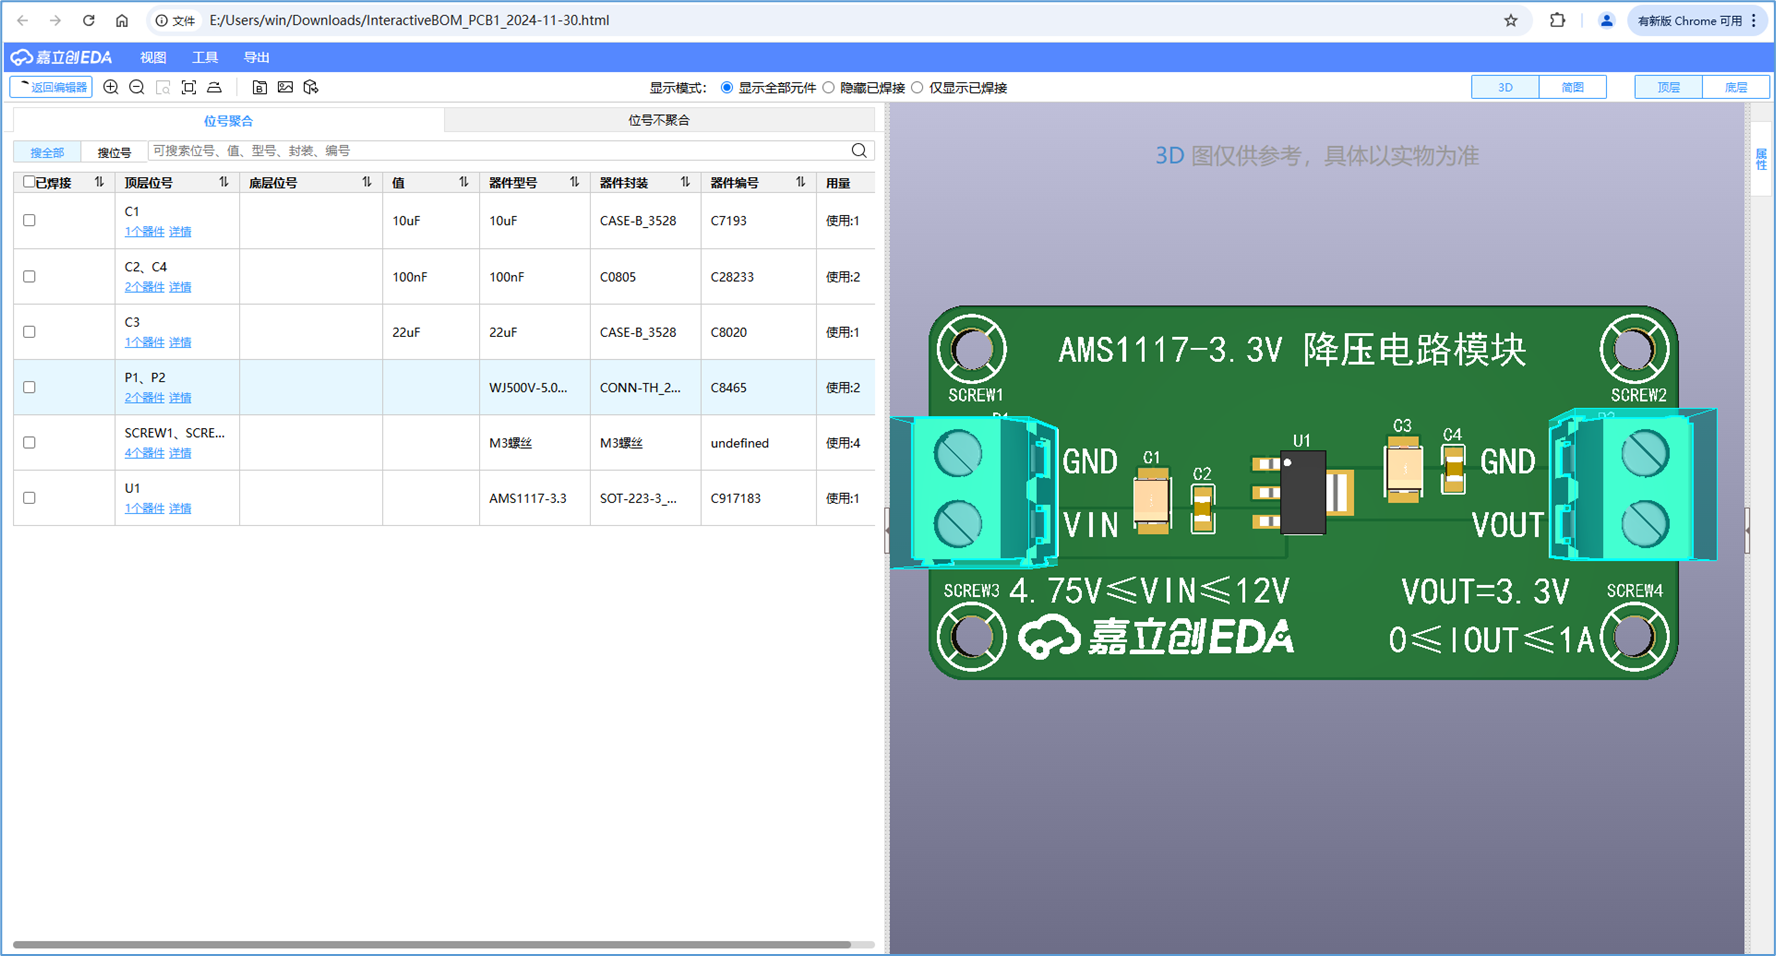Screen dimensions: 1776x956
Task: Sort by the 器件封装 column arrows
Action: 685,182
